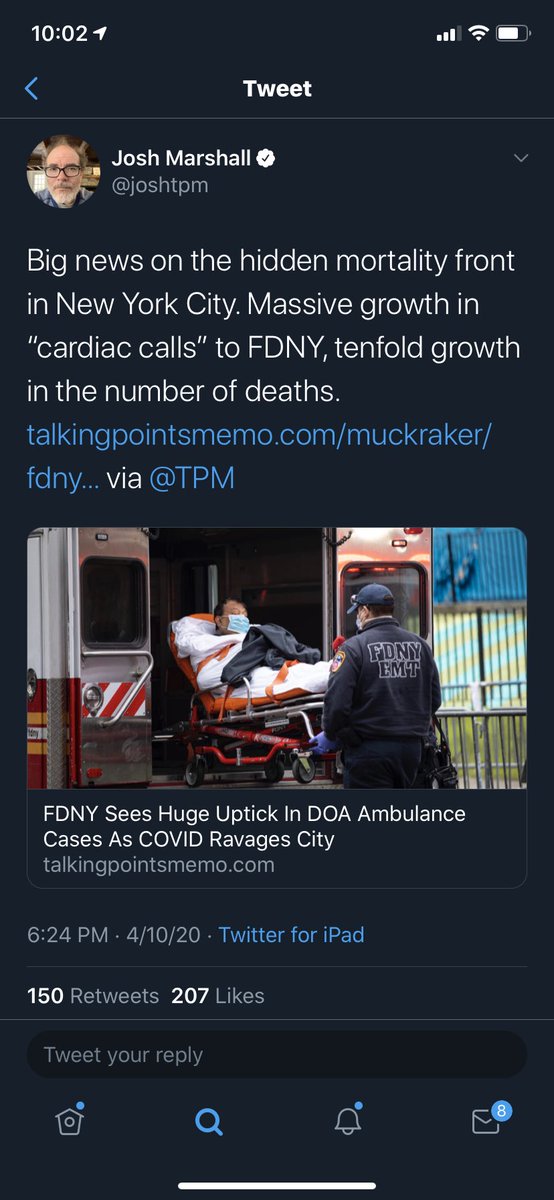Expand the tweet options chevron
The image size is (554, 1200).
click(x=520, y=158)
